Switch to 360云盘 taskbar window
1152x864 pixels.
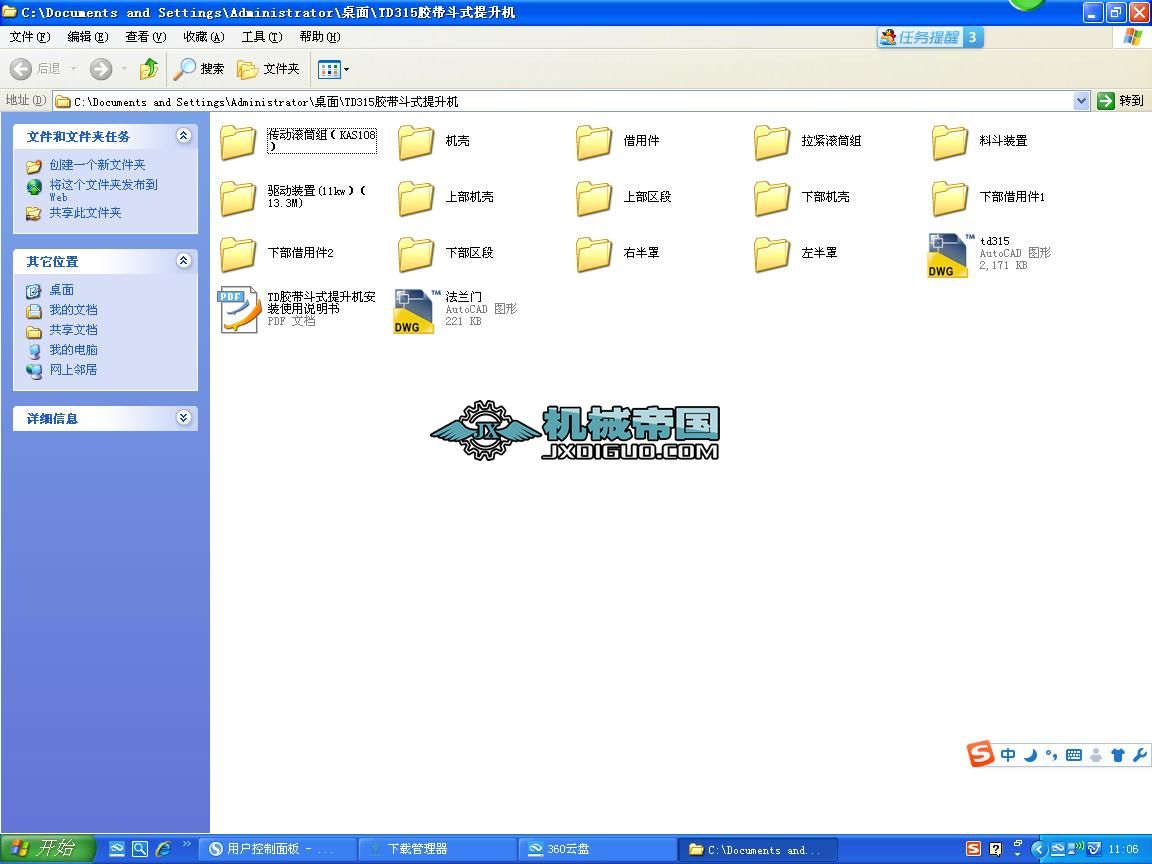click(597, 849)
